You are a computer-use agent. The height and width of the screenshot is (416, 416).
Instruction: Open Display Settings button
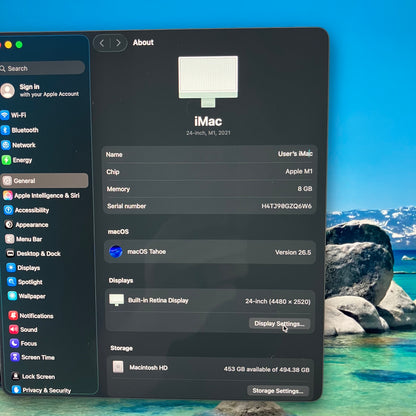(x=279, y=323)
